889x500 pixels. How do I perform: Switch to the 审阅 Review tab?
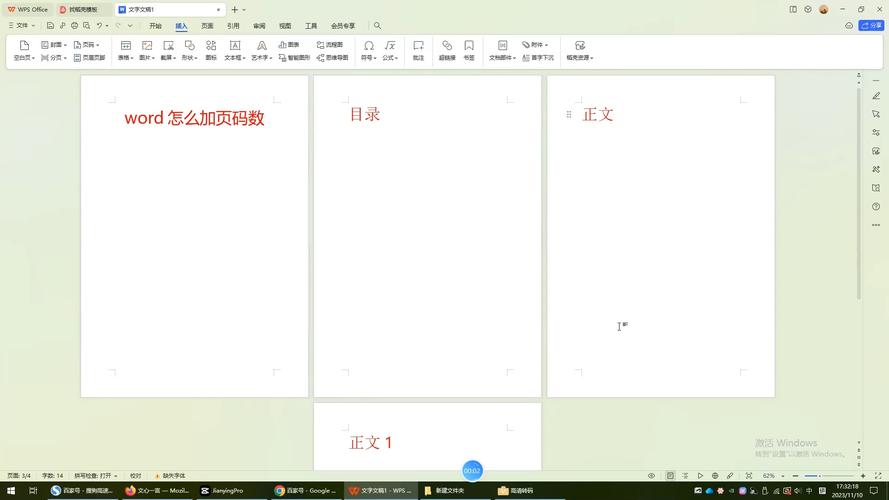point(259,26)
